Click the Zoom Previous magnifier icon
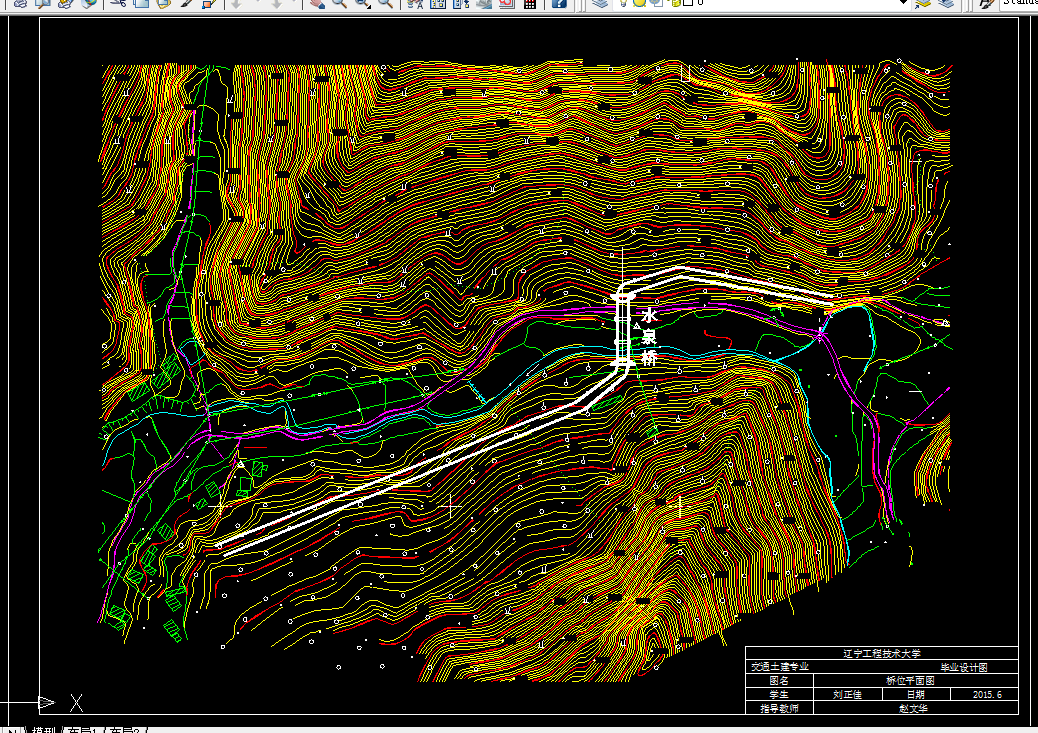Viewport: 1038px width, 733px height. click(385, 3)
